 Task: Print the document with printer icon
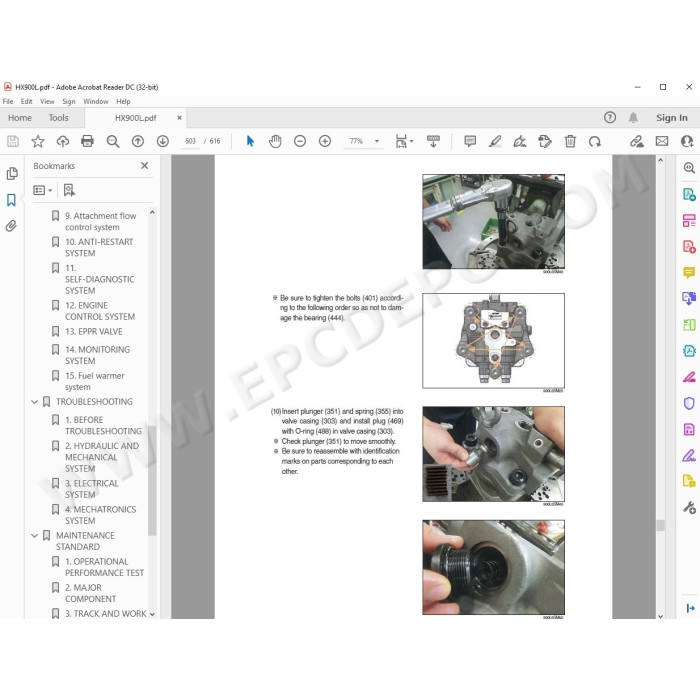tap(88, 142)
